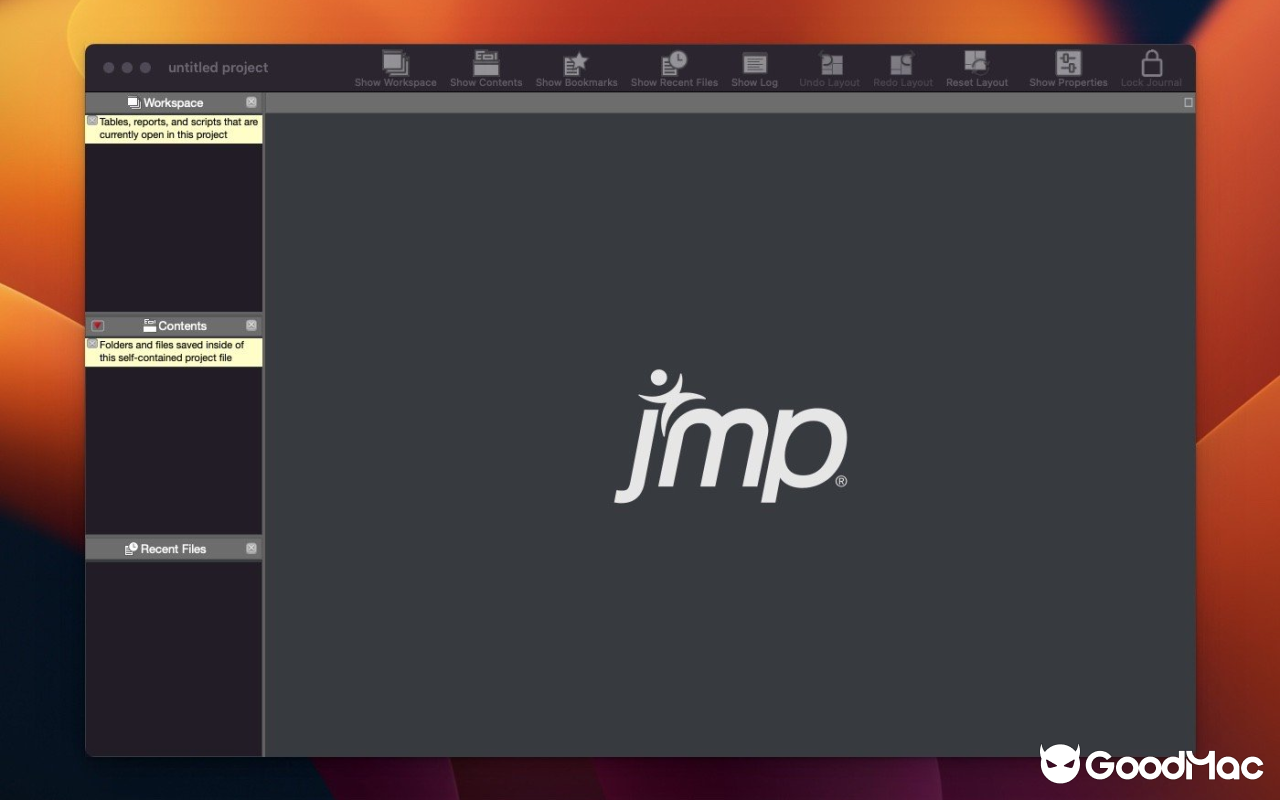1280x800 pixels.
Task: Hide the Recent Files panel with its X box
Action: point(252,548)
